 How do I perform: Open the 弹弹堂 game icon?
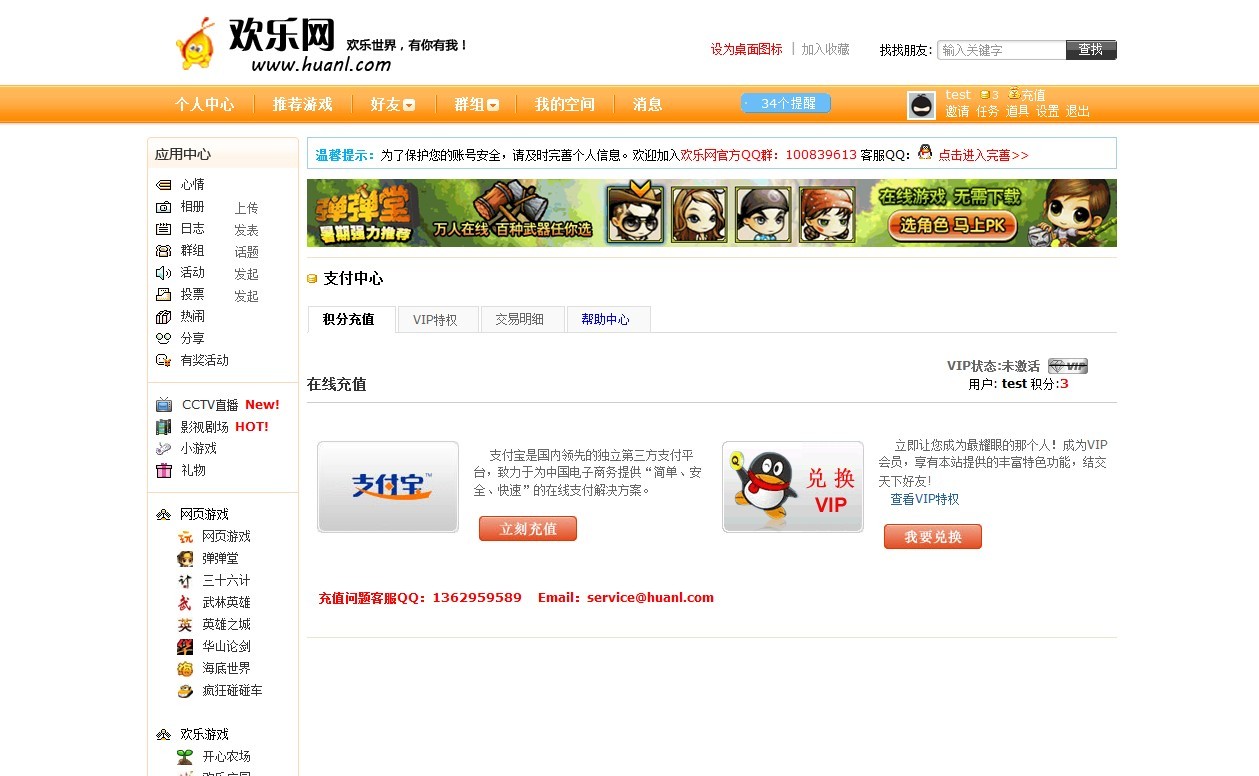pos(185,559)
